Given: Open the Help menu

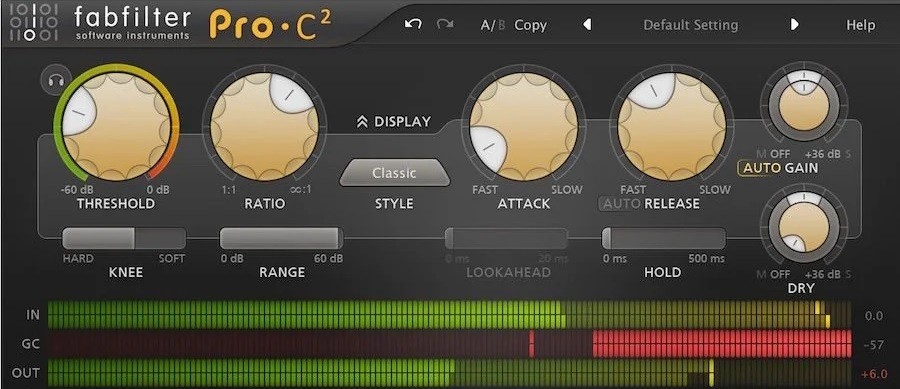Looking at the screenshot, I should 860,25.
